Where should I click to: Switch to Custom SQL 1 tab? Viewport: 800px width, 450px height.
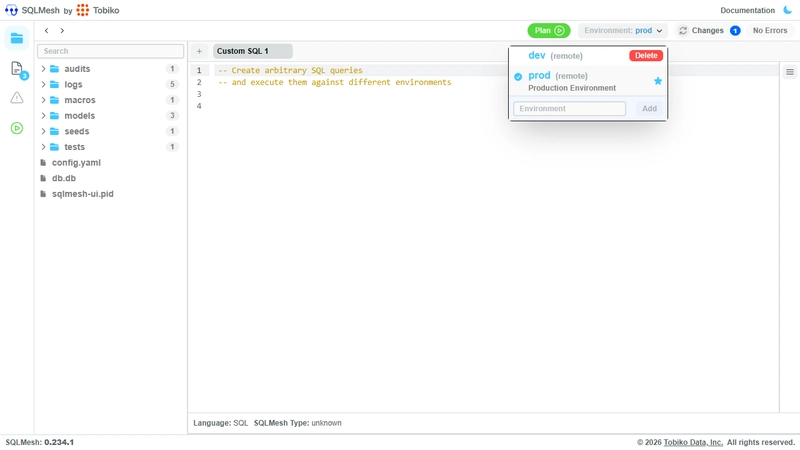pos(253,51)
